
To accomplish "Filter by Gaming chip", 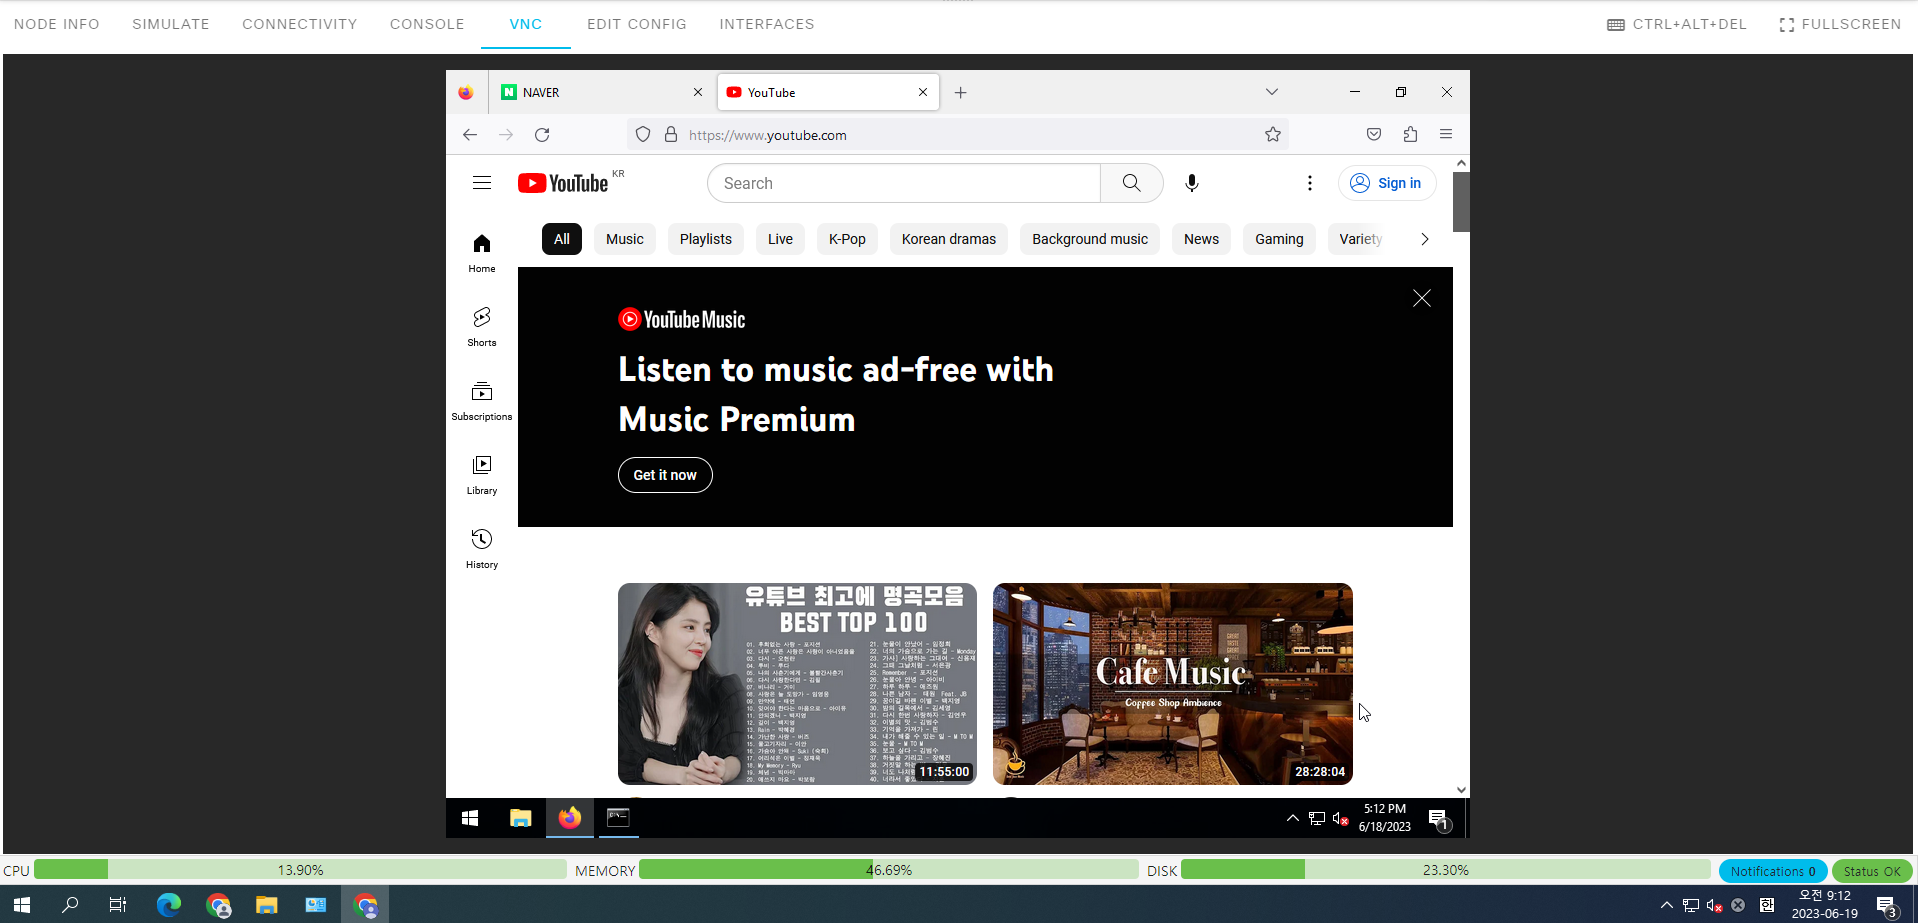I will (x=1279, y=239).
